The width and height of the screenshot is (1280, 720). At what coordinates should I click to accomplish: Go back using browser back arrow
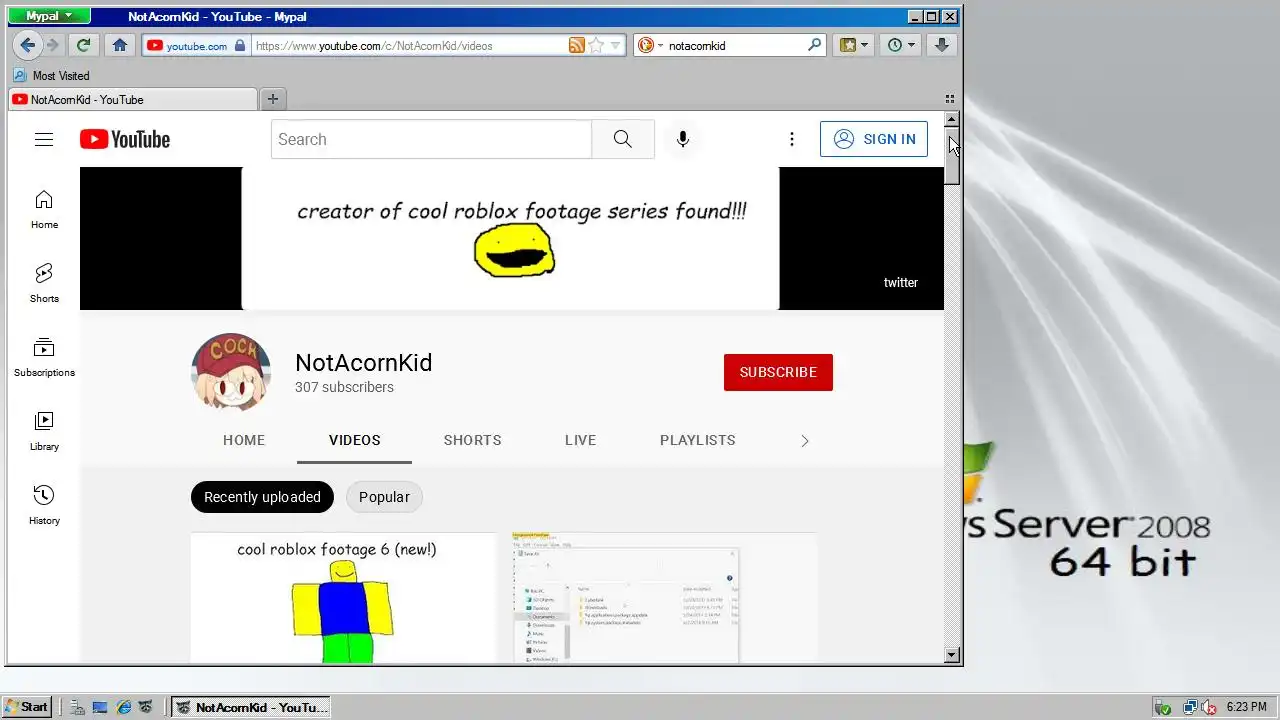[28, 45]
